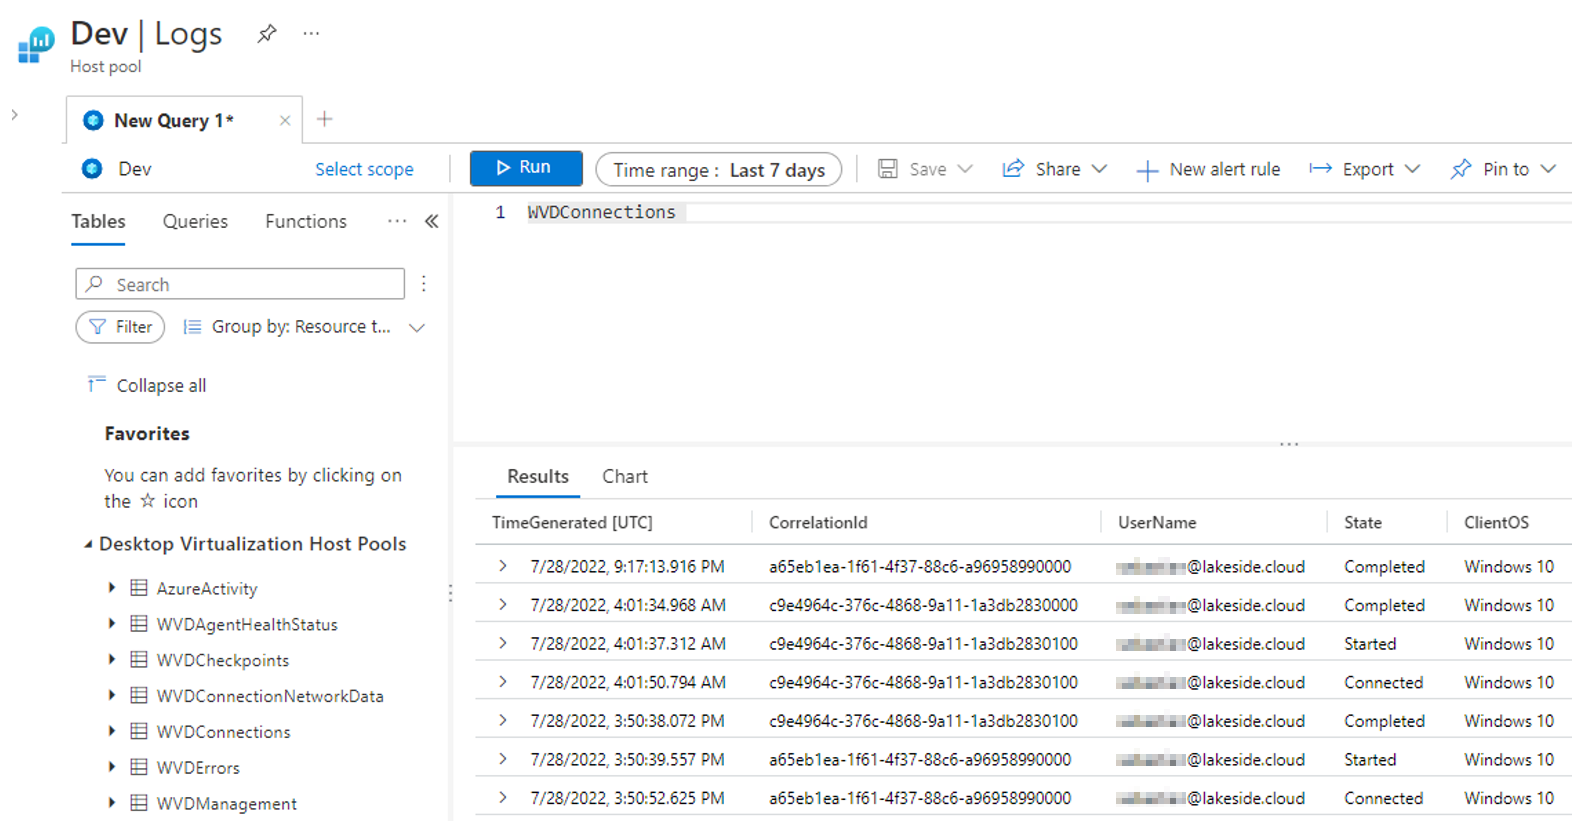Image resolution: width=1582 pixels, height=821 pixels.
Task: Expand the 3:50:52.625 PM result row
Action: 503,797
